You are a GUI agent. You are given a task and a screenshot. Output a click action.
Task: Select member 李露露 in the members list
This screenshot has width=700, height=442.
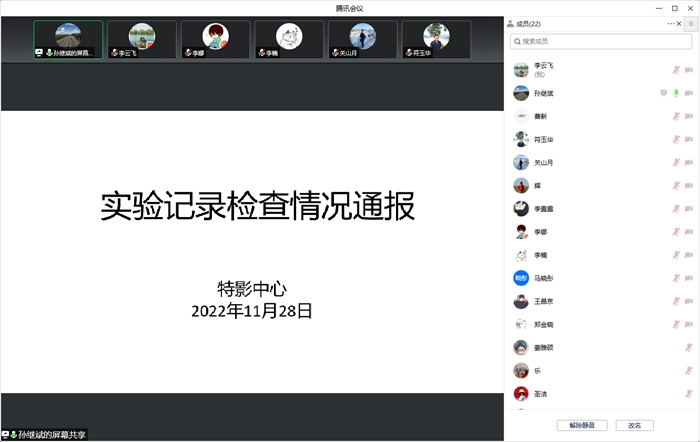coord(543,208)
